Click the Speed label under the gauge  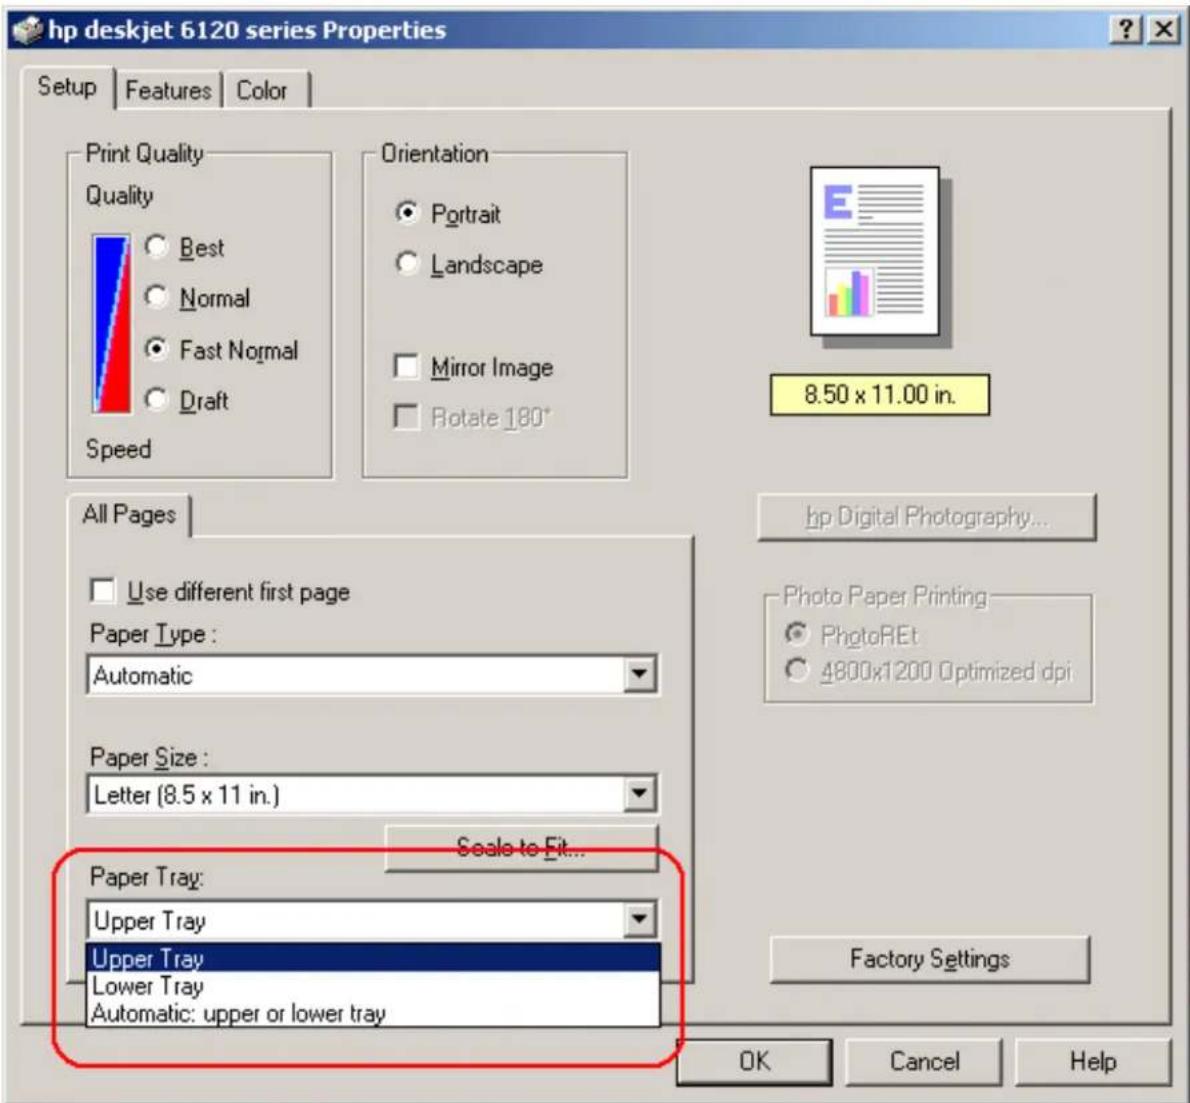118,449
